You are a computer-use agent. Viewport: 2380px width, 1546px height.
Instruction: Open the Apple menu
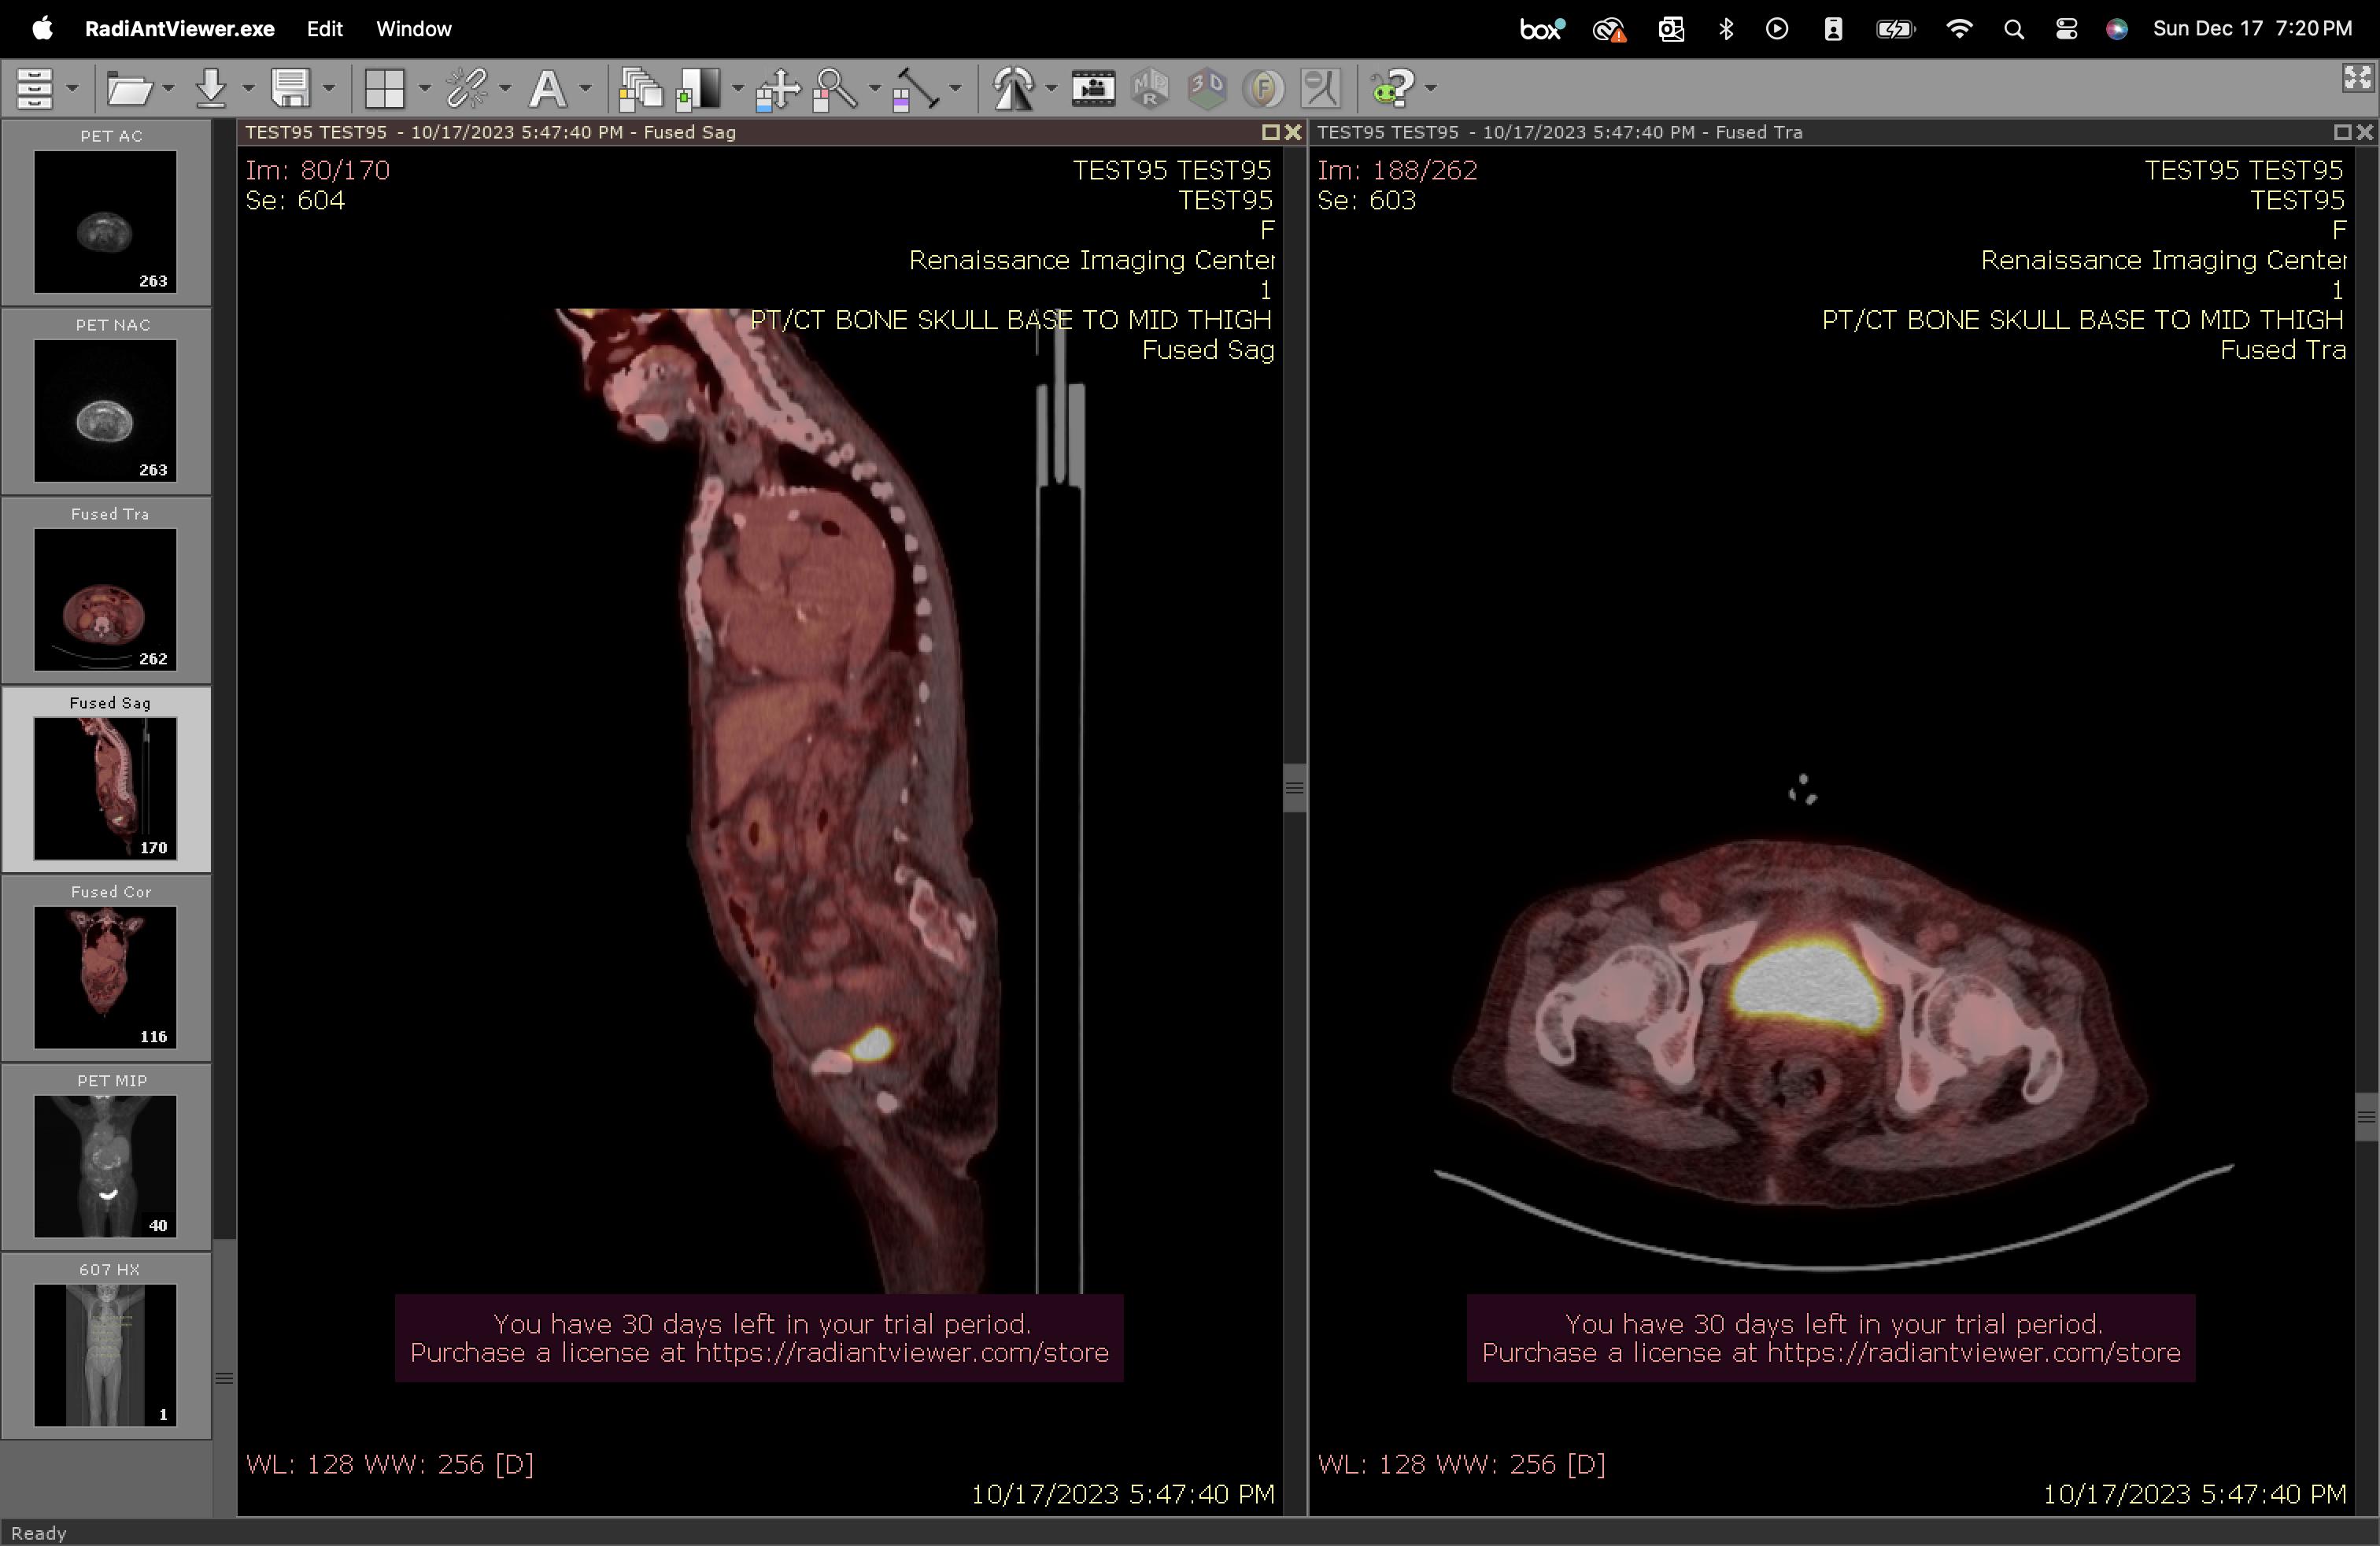[x=42, y=28]
